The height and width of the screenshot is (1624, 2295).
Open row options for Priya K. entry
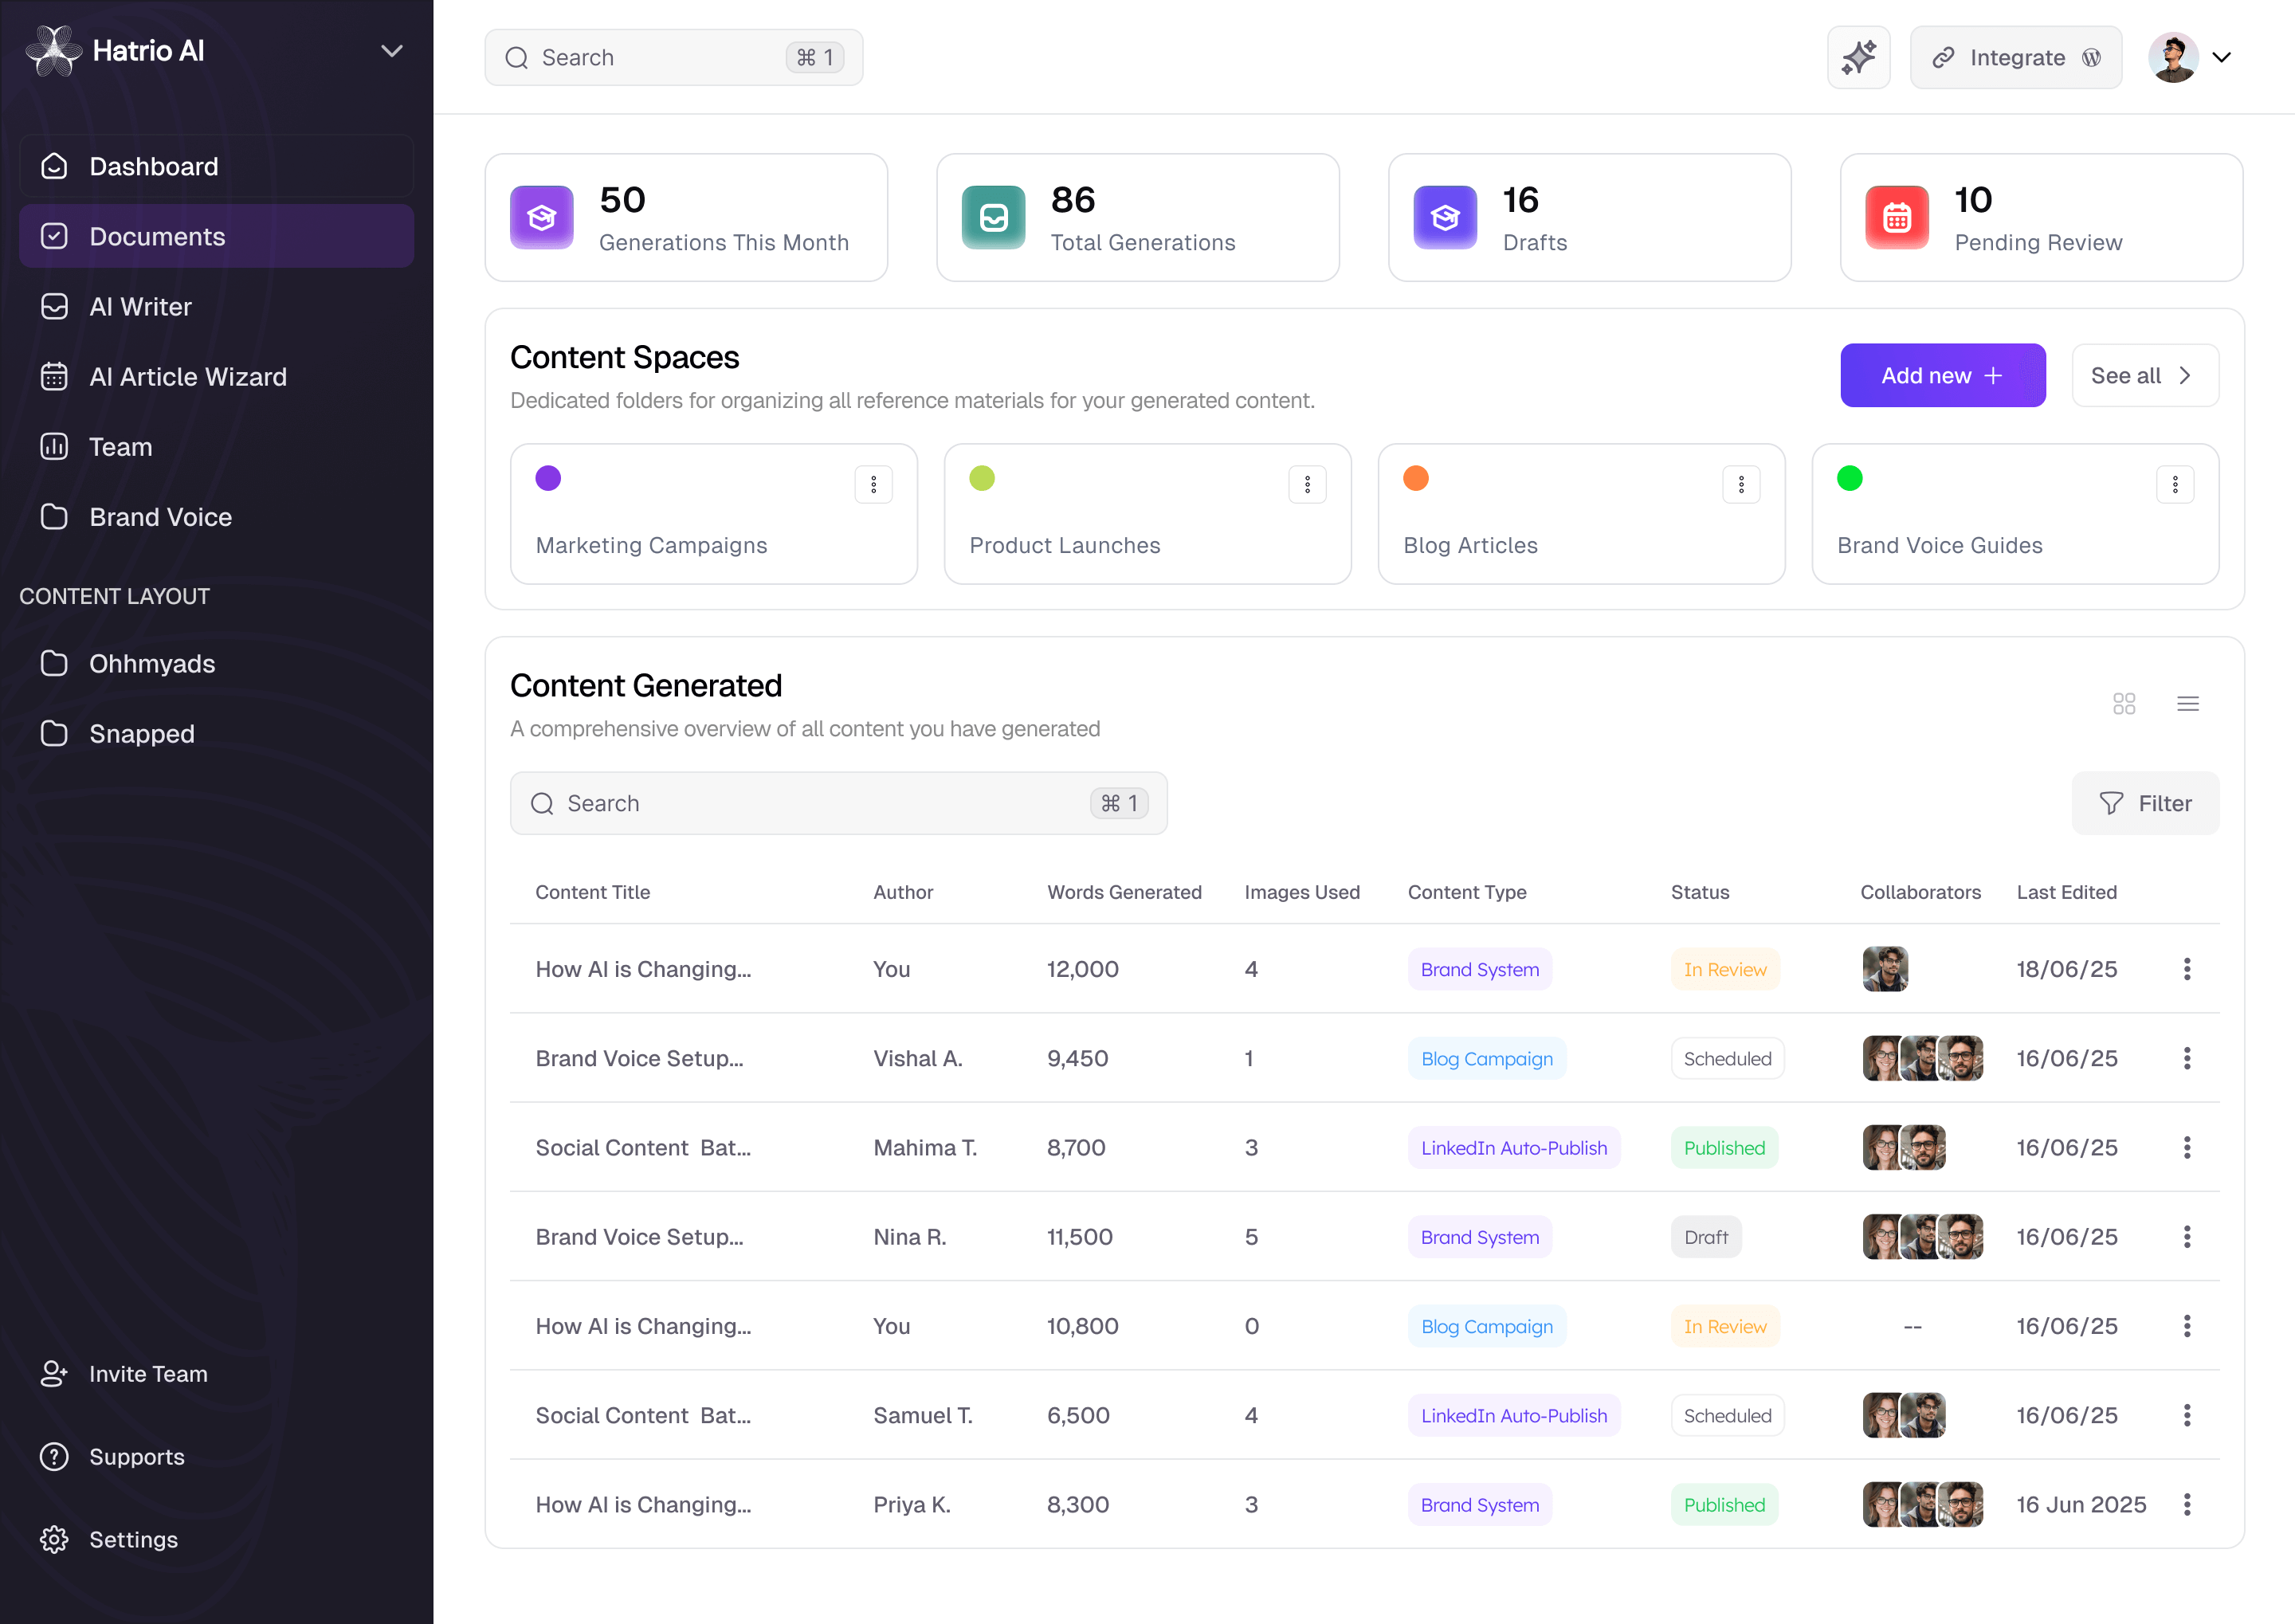point(2187,1504)
